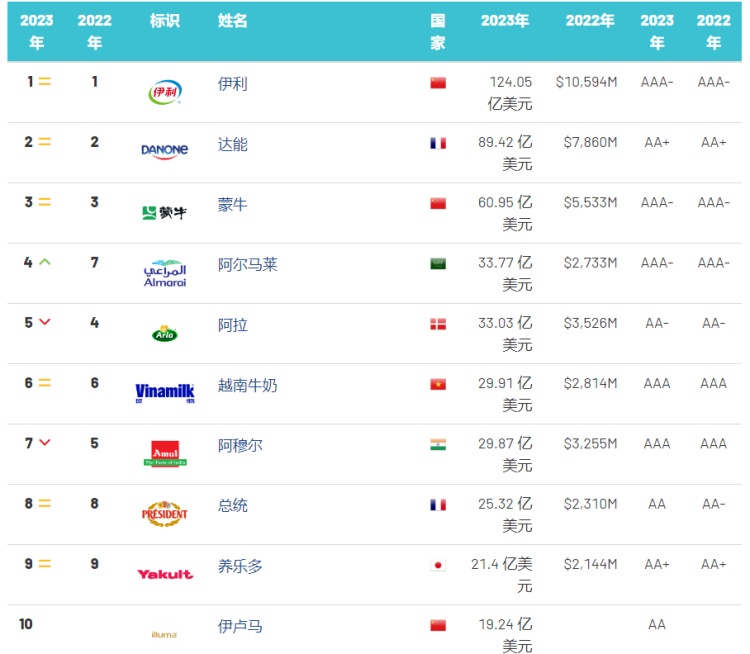Click the Arla logo
Screen dimensions: 750x654
coord(164,334)
